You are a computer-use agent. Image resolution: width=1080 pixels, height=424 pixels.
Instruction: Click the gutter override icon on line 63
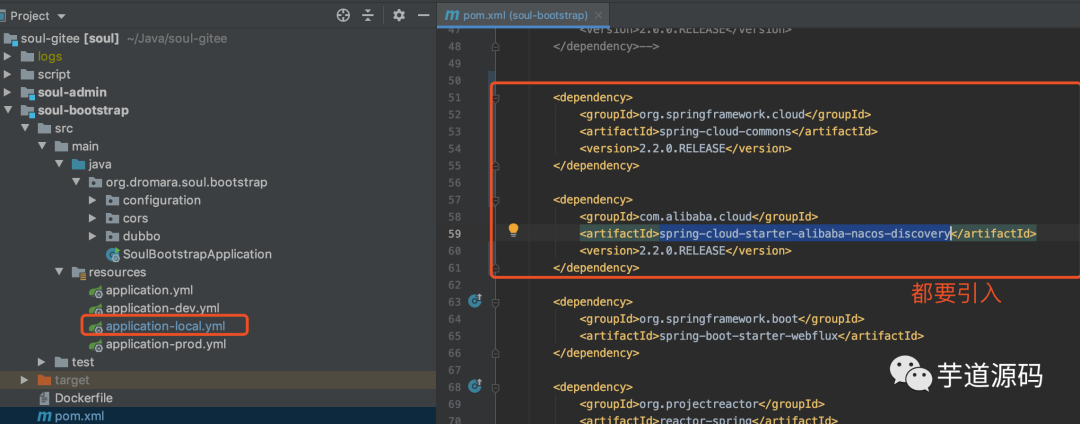point(475,301)
